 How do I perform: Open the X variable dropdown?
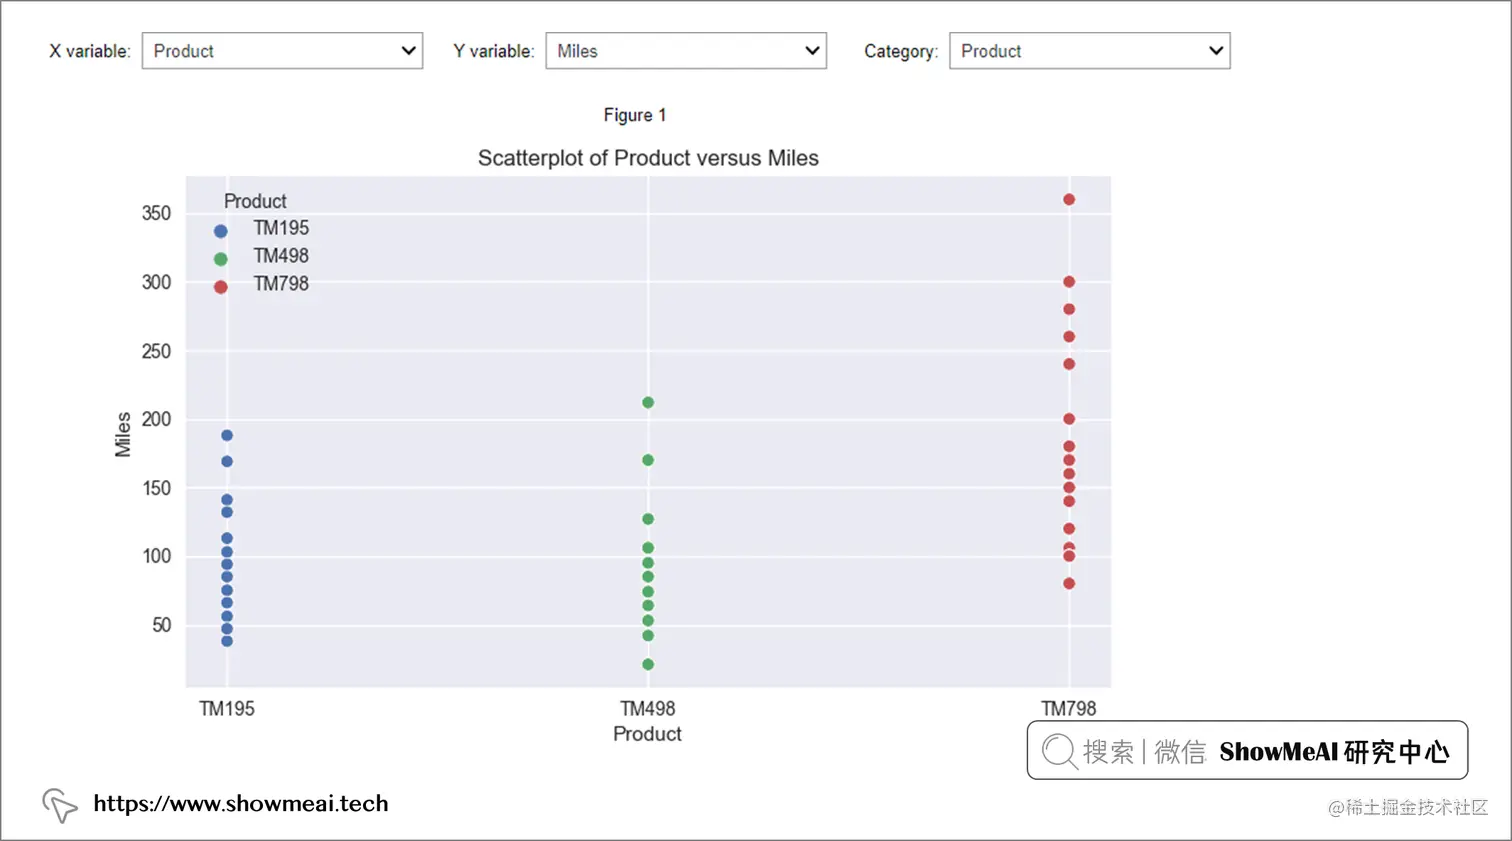pyautogui.click(x=282, y=51)
